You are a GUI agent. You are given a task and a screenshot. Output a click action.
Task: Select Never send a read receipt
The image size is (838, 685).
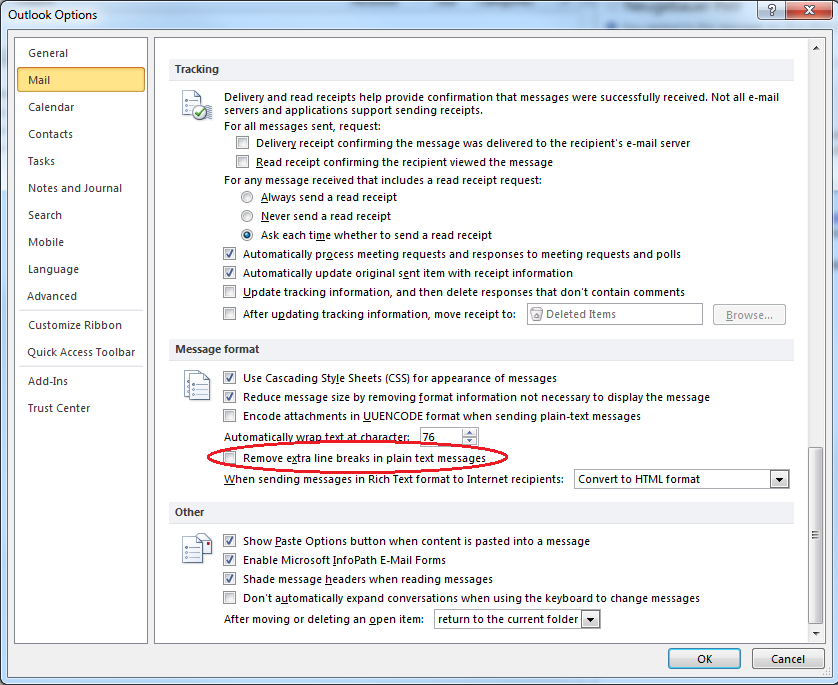point(247,216)
